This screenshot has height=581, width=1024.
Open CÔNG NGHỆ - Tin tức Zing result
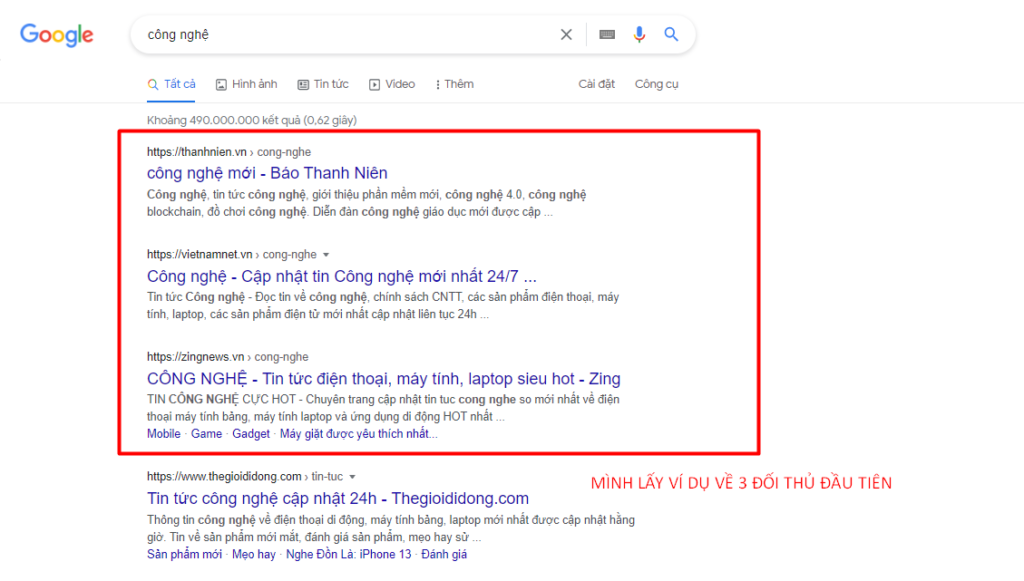pos(383,379)
